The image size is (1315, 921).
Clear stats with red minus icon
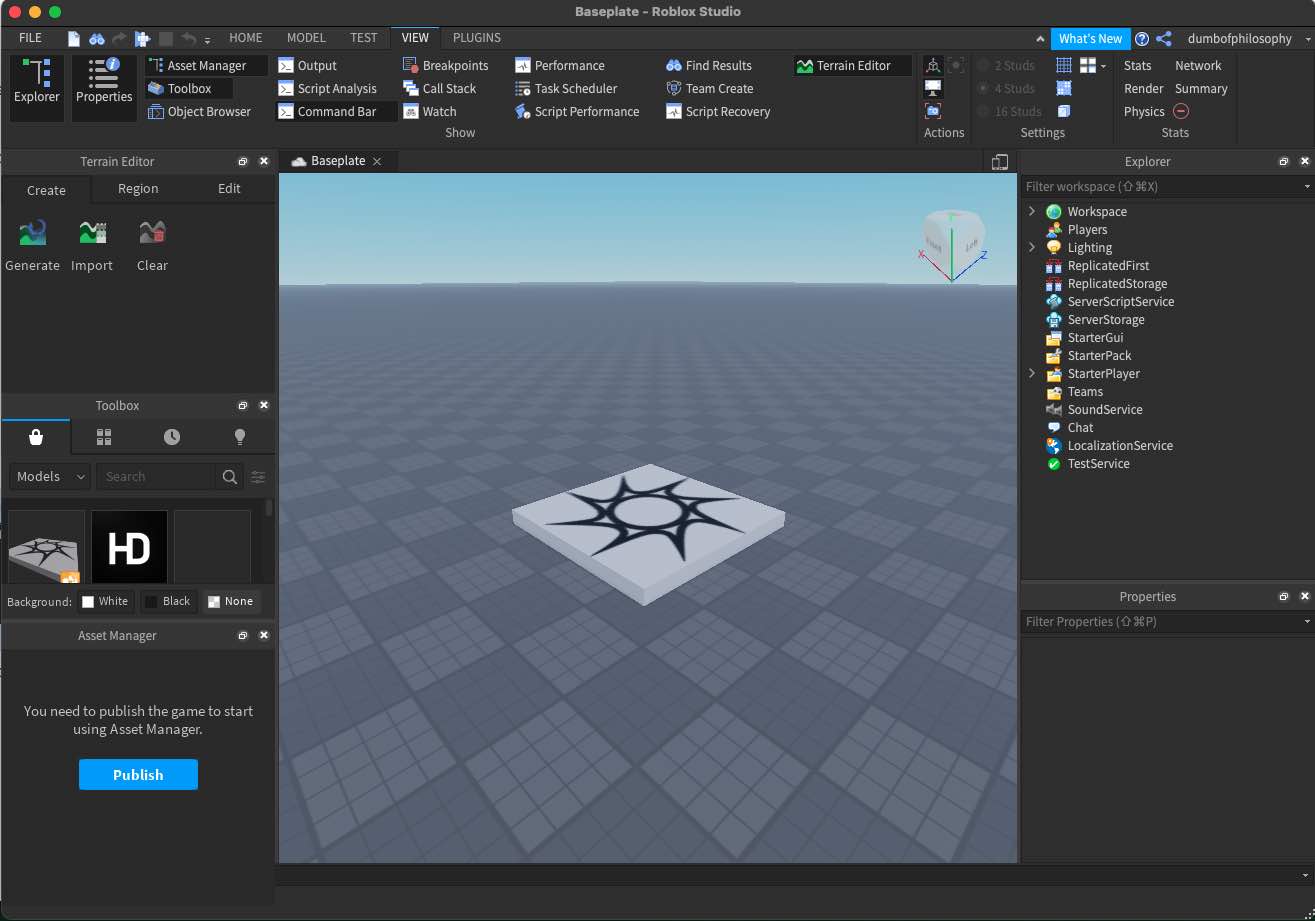[x=1181, y=111]
